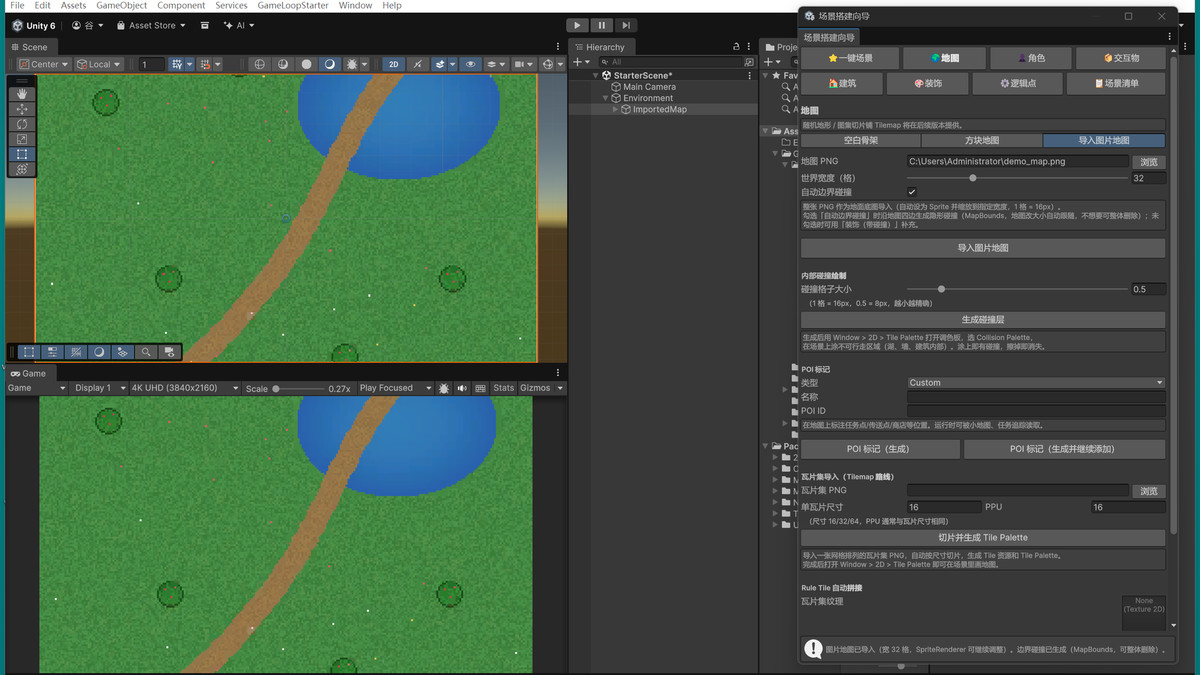
Task: Open the POI 类型 Custom dropdown
Action: click(x=1035, y=383)
